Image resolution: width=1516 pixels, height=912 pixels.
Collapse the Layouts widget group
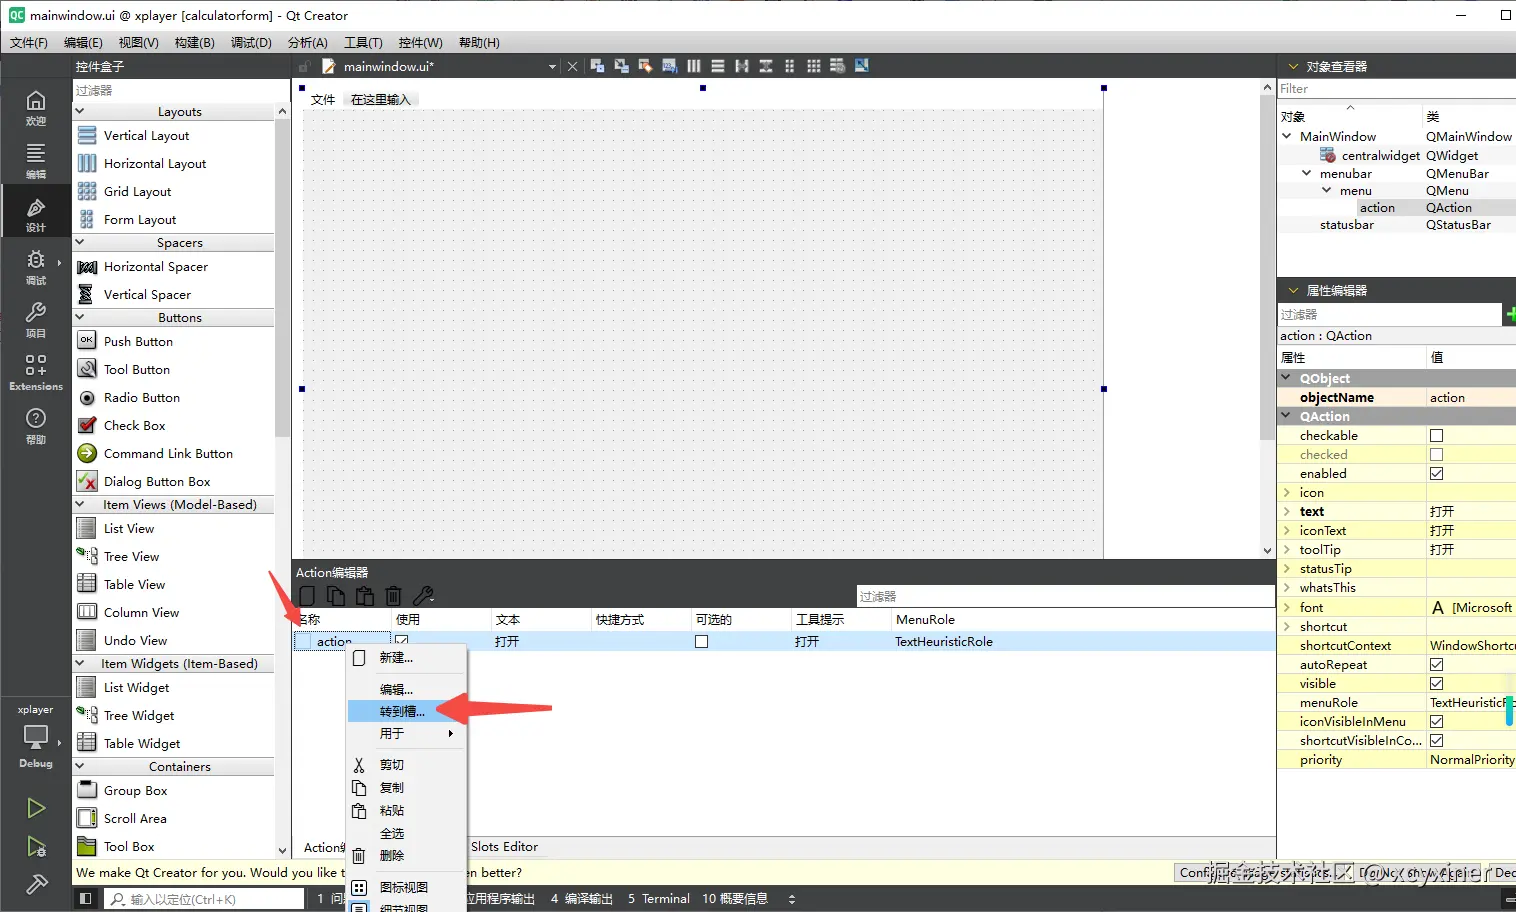[x=80, y=112]
